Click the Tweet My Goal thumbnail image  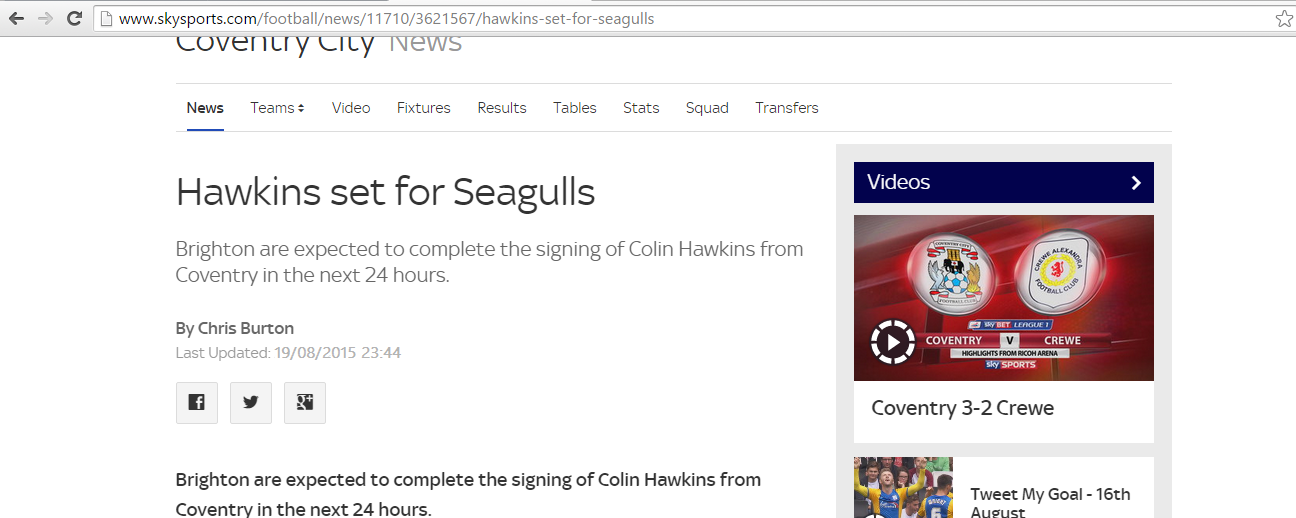click(x=903, y=488)
